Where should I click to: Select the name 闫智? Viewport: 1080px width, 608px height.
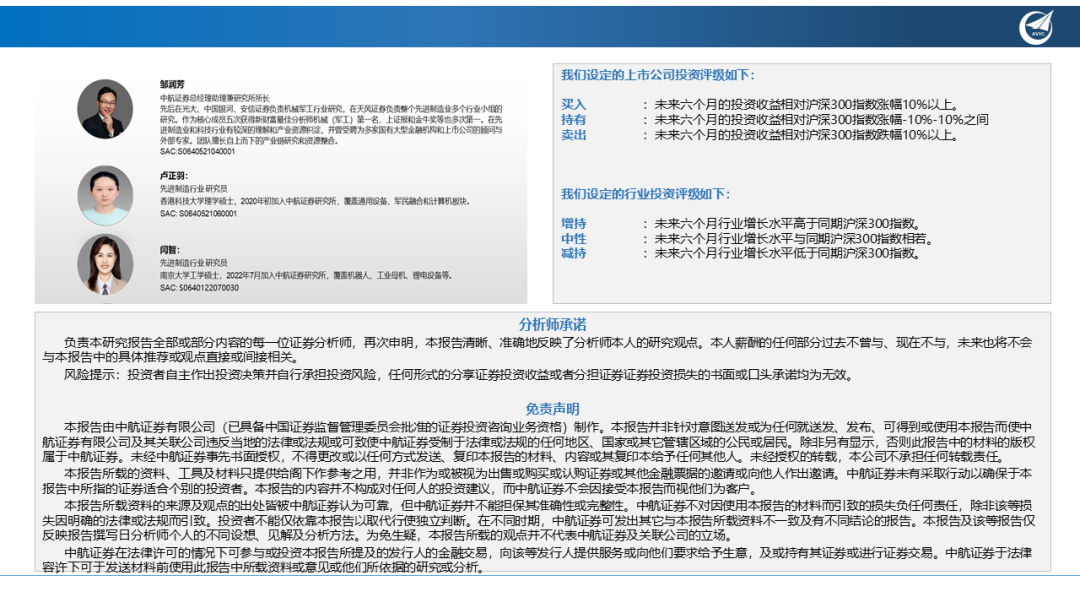(169, 250)
